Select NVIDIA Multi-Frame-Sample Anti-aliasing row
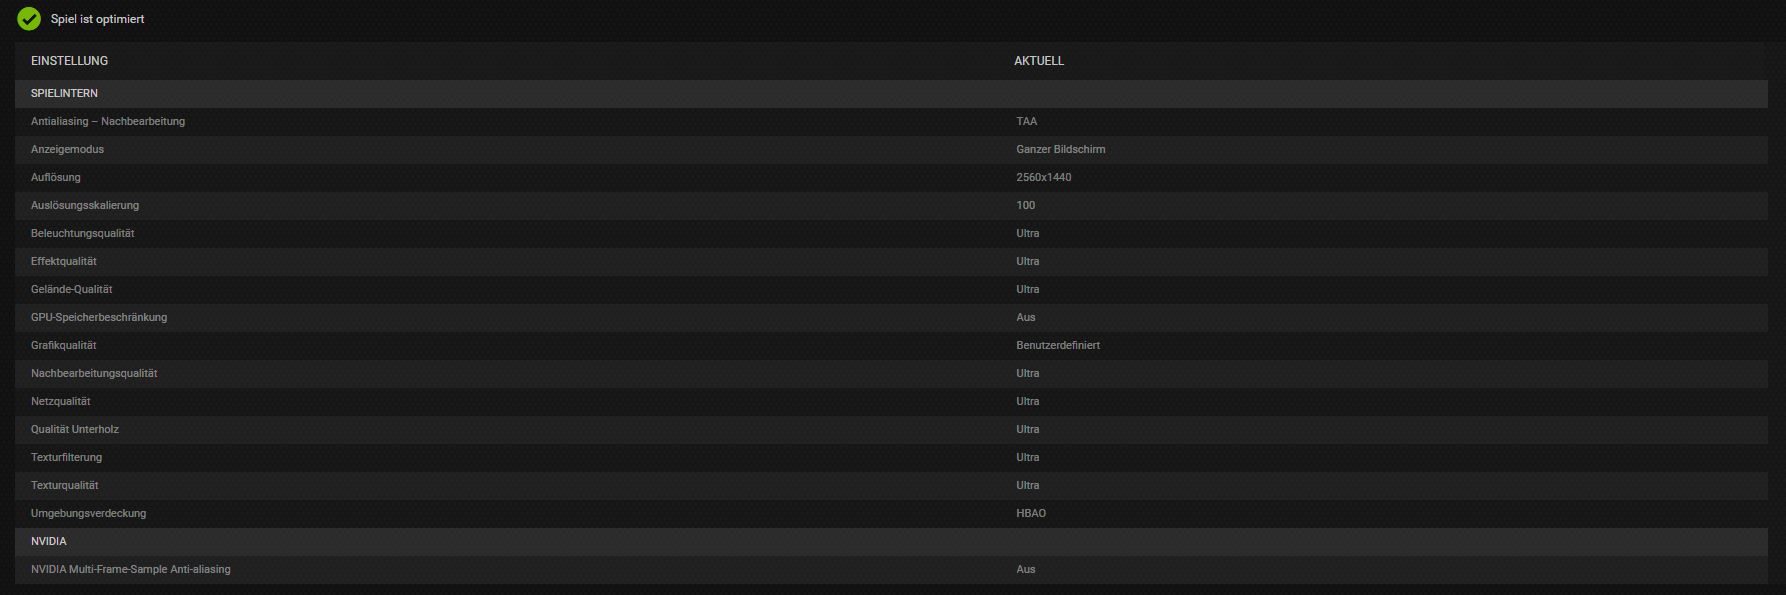This screenshot has height=595, width=1786. point(891,569)
